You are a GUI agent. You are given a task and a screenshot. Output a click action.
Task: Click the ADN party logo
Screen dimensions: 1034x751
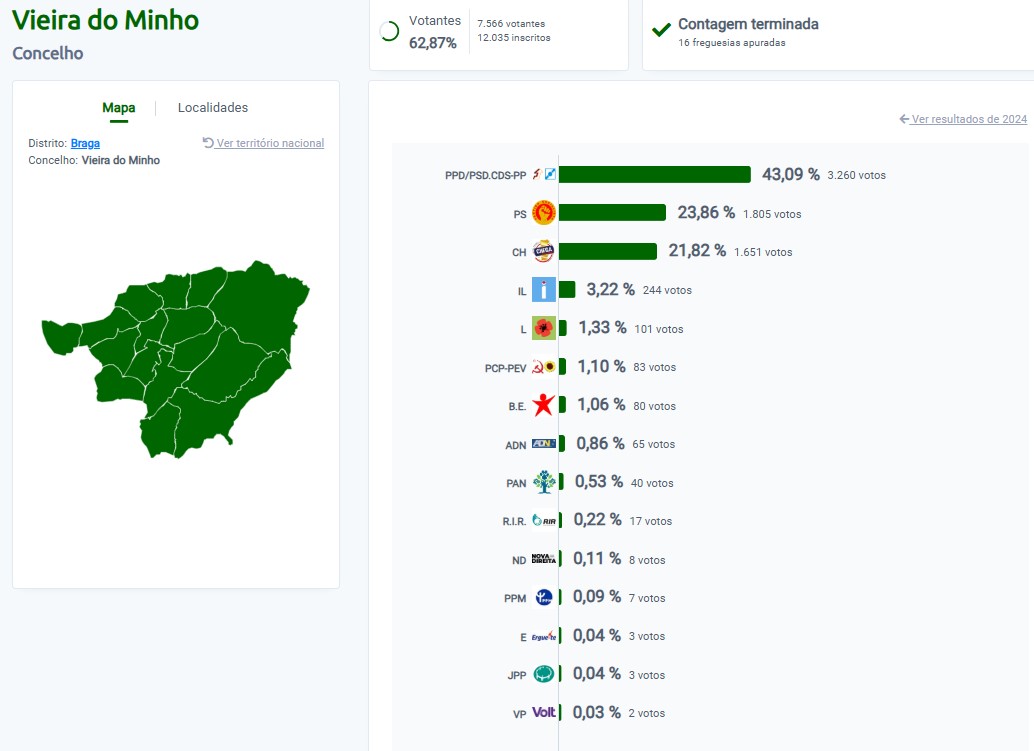[x=543, y=444]
